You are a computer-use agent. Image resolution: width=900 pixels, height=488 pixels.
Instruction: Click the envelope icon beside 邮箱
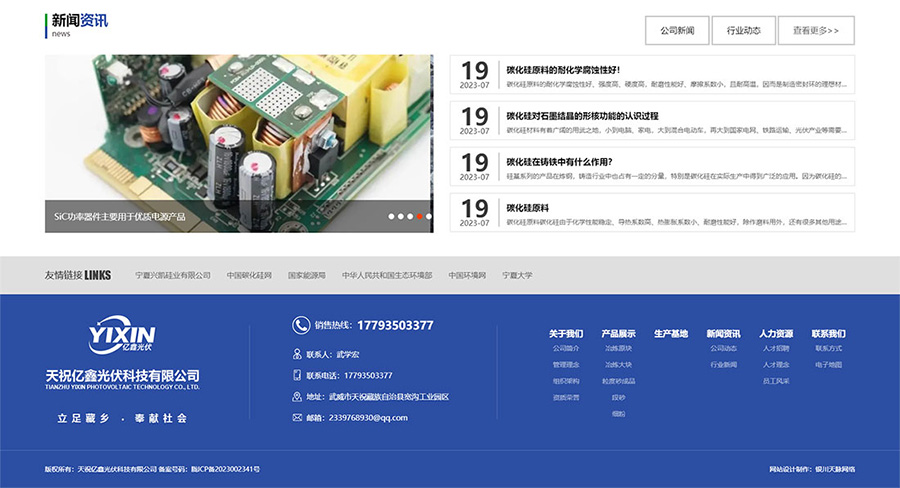point(297,417)
